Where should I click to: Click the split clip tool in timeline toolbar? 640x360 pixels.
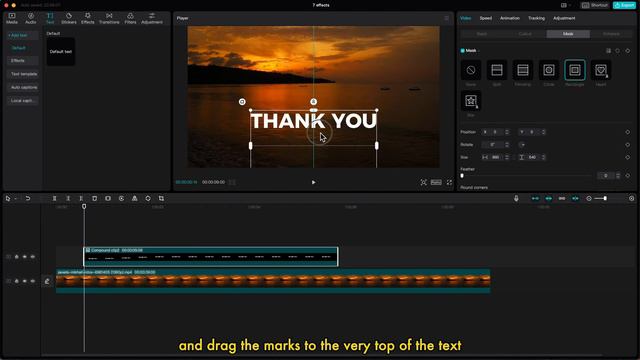pos(54,198)
